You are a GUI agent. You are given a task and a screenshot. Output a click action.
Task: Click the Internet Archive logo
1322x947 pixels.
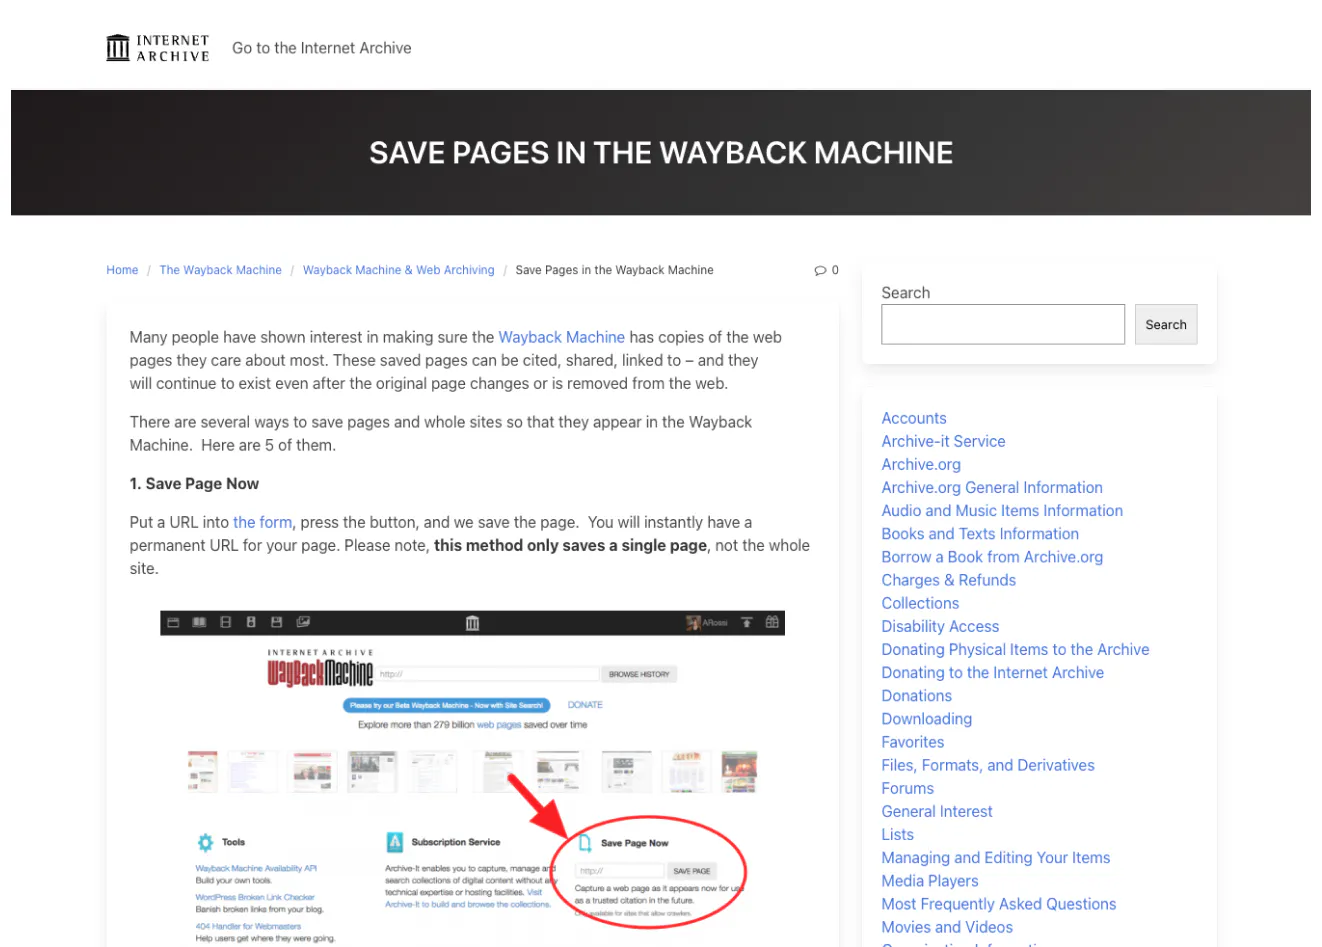point(158,48)
